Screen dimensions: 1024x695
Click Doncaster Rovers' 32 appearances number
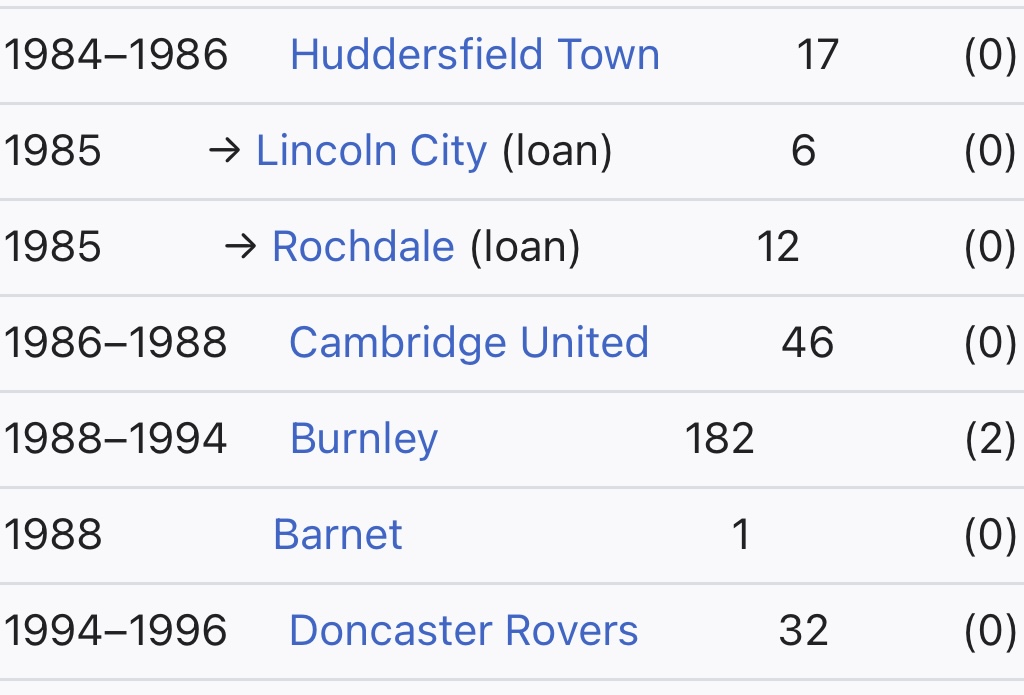coord(803,631)
